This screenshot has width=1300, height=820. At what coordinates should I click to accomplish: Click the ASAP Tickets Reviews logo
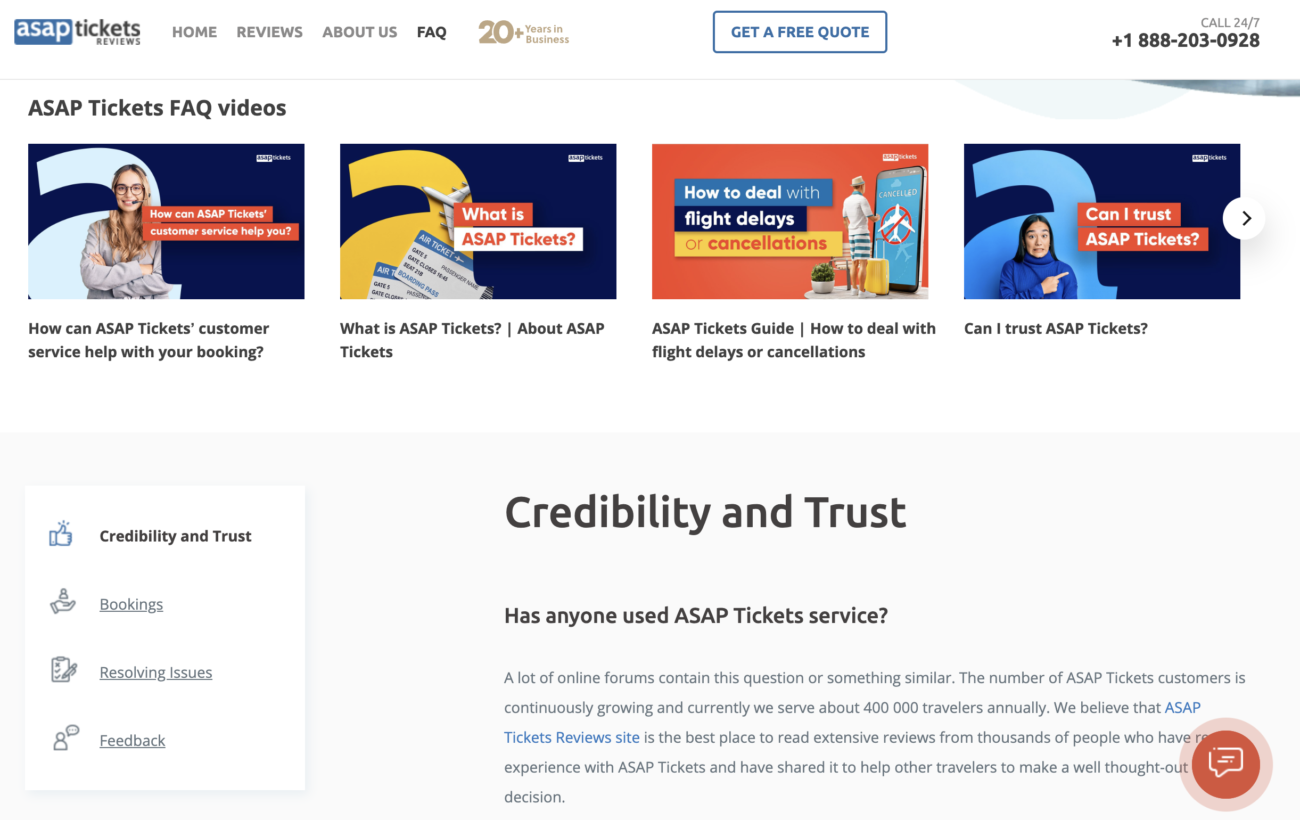[x=77, y=31]
